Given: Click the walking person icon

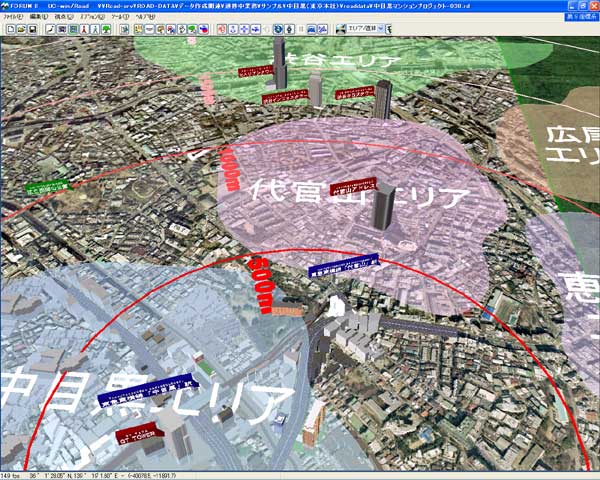Looking at the screenshot, I should [95, 29].
